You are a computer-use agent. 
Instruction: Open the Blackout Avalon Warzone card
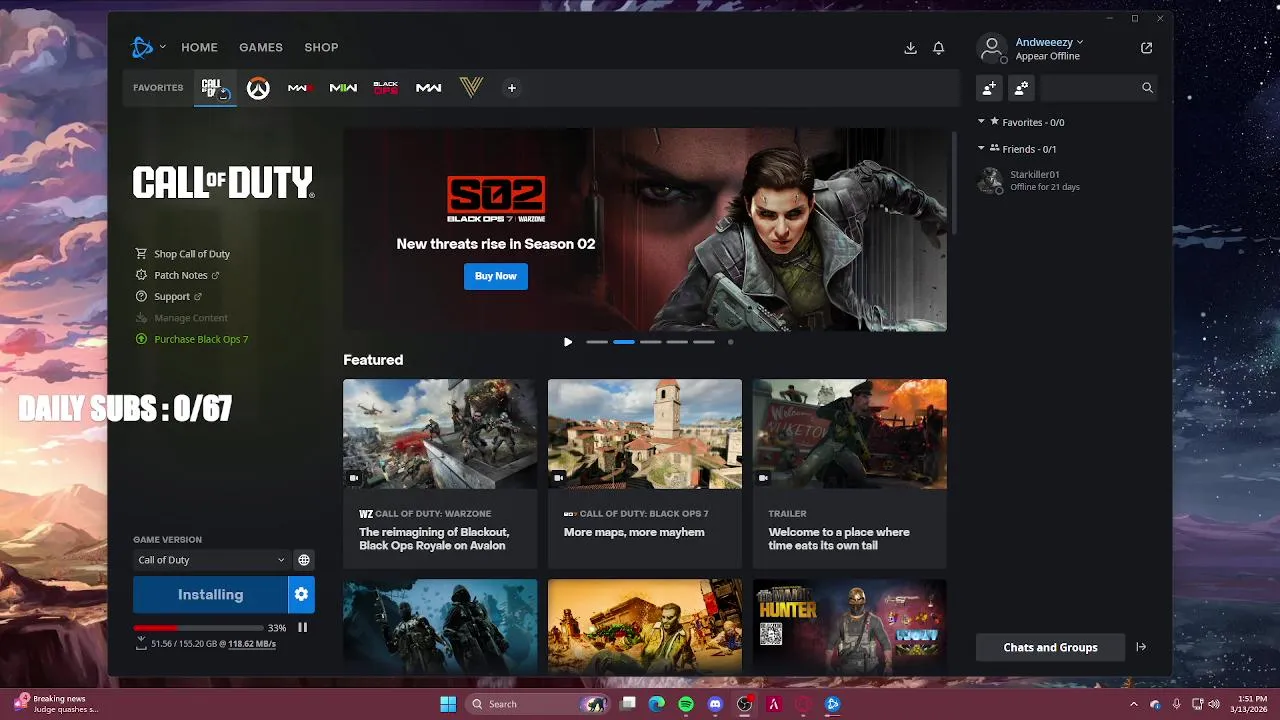pos(440,474)
